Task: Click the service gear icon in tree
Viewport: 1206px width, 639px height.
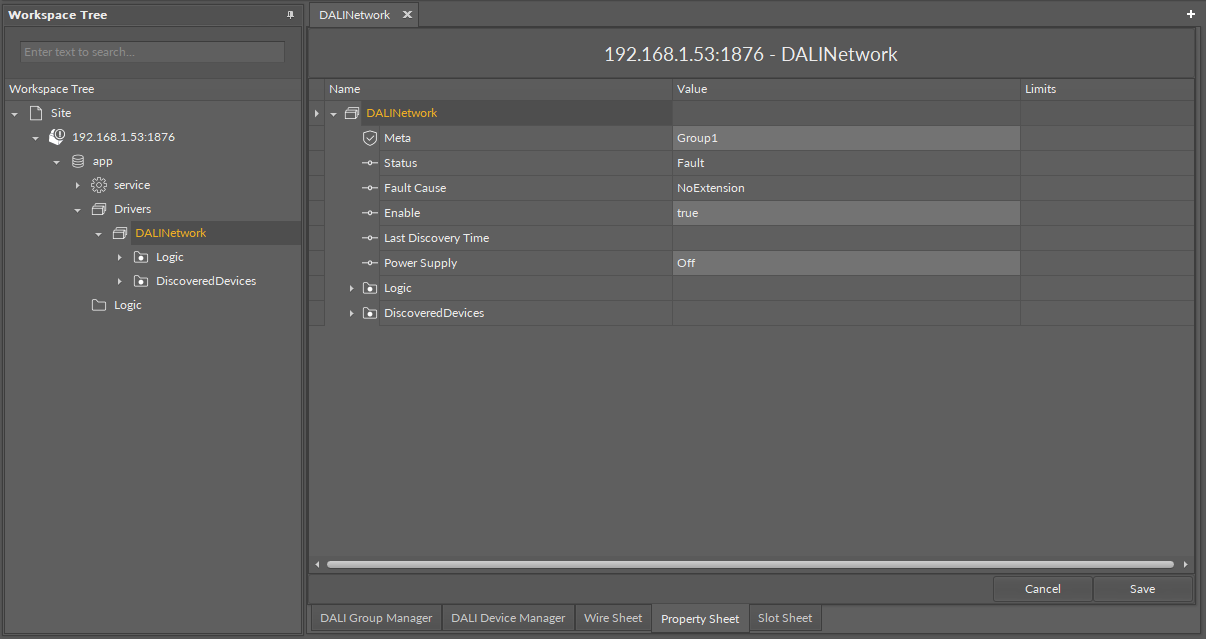Action: 98,185
